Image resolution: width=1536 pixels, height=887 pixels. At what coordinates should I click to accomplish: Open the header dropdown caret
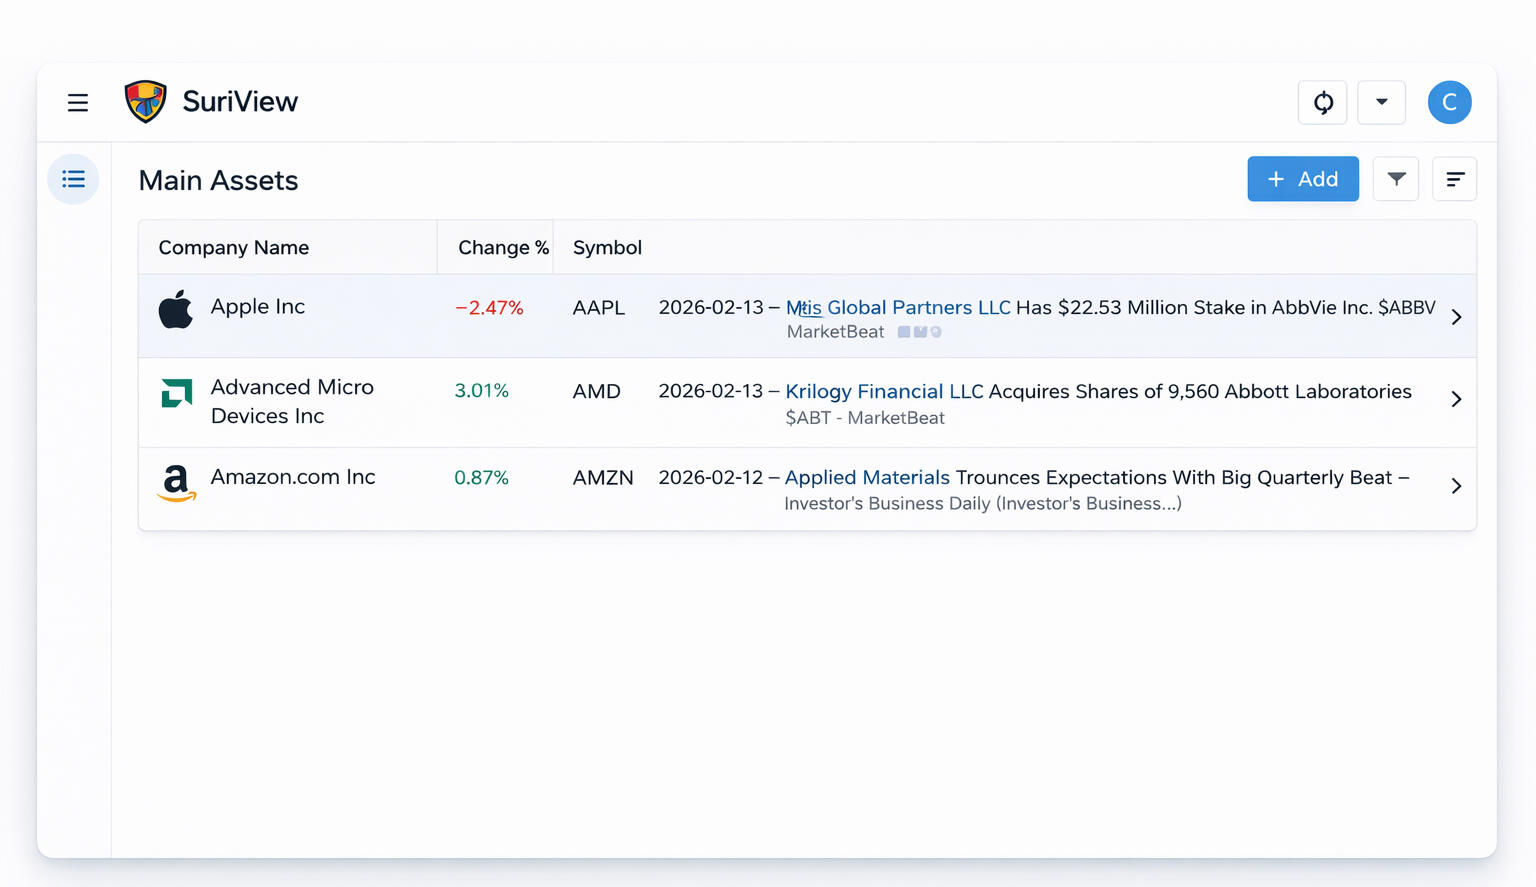click(x=1381, y=103)
